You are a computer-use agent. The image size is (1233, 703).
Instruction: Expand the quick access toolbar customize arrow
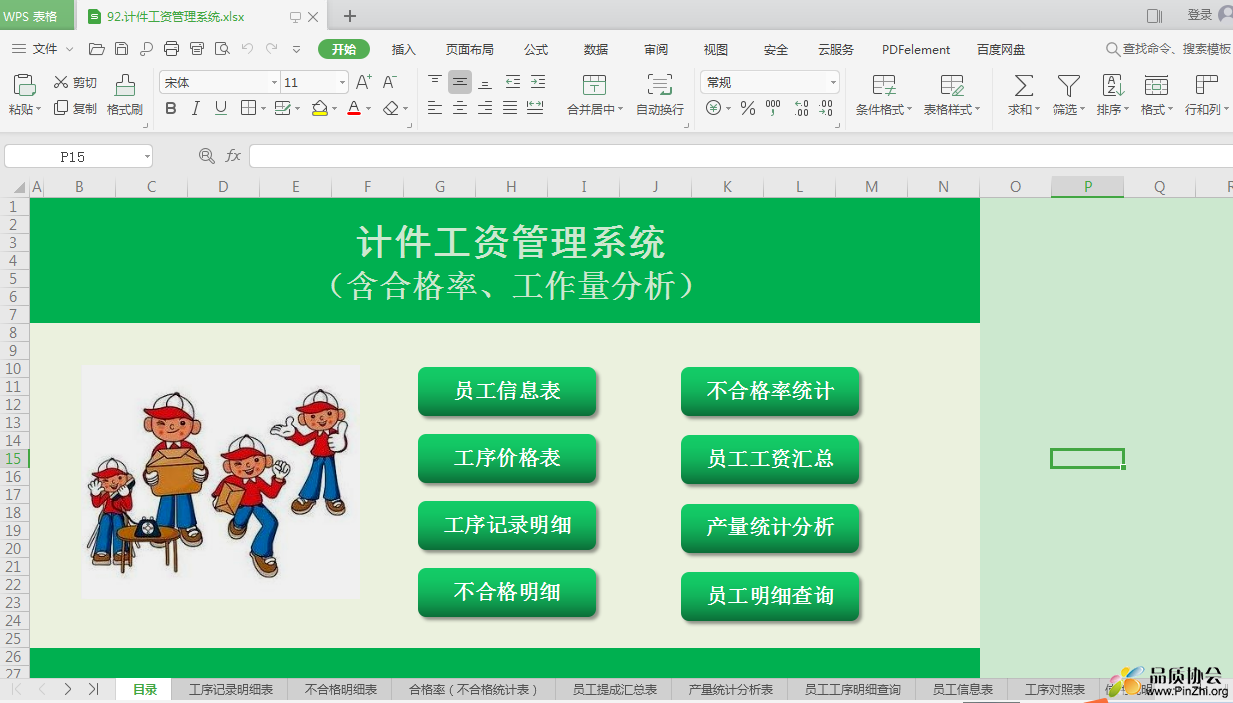click(x=296, y=49)
